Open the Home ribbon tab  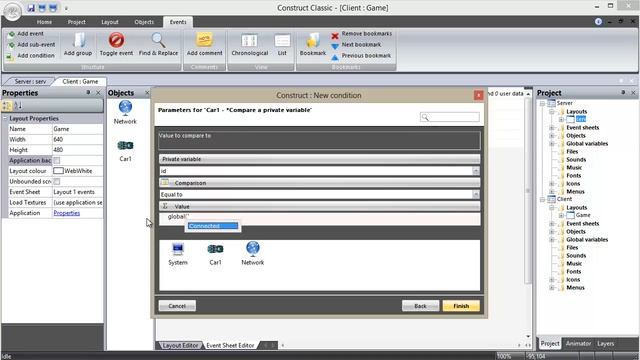click(44, 22)
